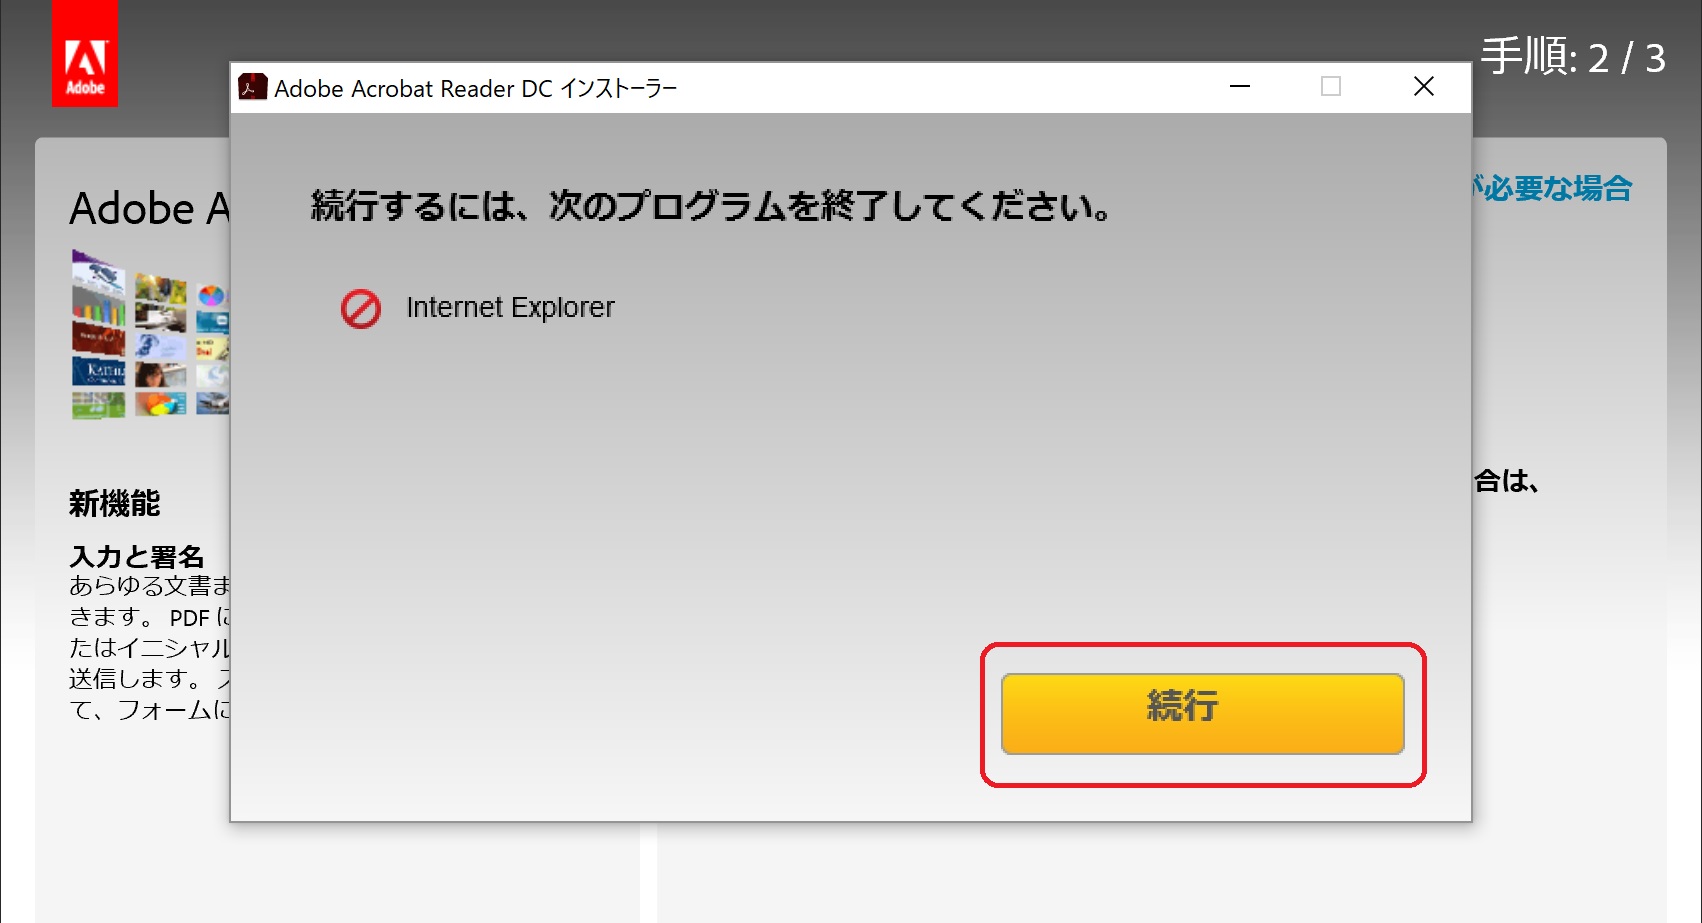Click the Acrobat Reader icon in title bar
Viewport: 1702px width, 923px height.
point(253,87)
